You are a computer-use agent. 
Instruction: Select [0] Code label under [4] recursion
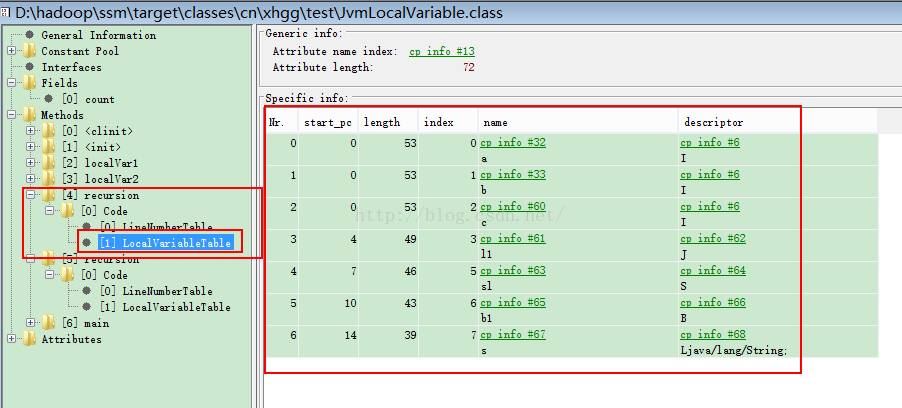tap(104, 211)
